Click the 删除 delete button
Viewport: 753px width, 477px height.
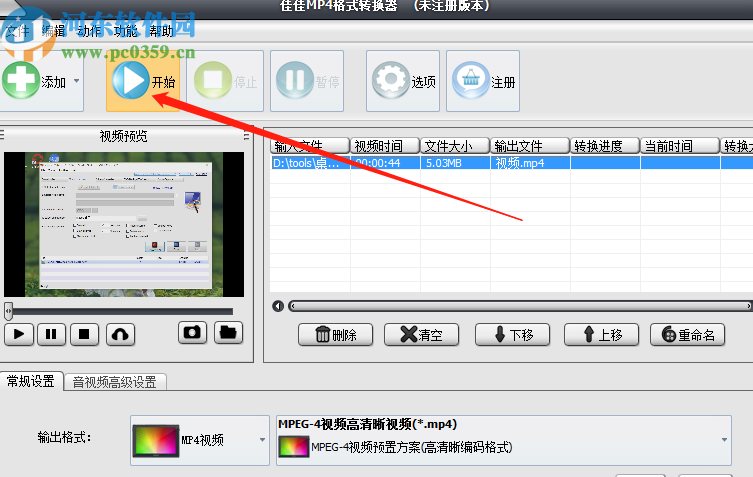[335, 334]
